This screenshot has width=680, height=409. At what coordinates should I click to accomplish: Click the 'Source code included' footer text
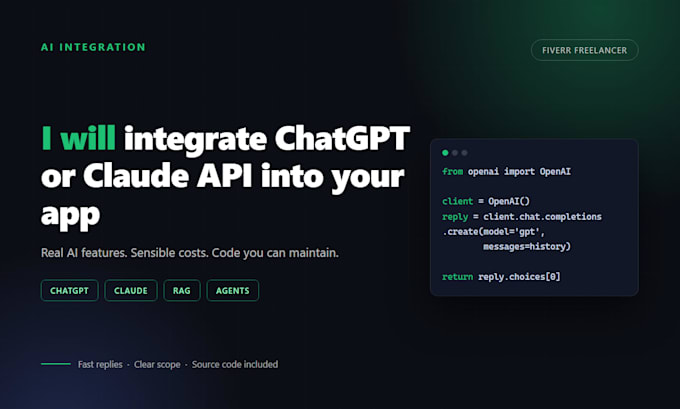[235, 364]
